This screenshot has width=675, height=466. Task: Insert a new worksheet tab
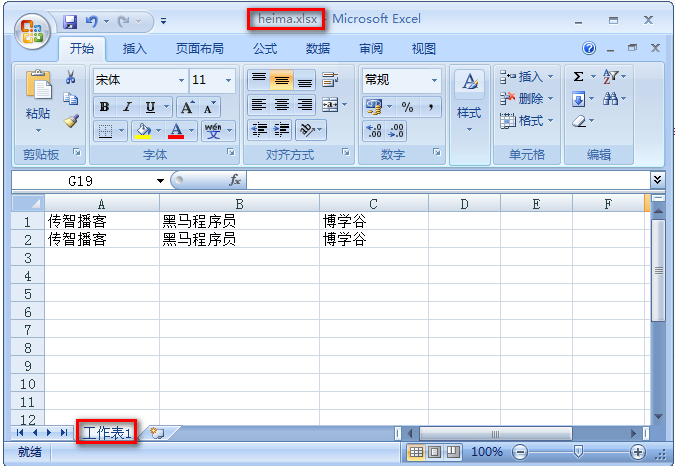pos(158,433)
